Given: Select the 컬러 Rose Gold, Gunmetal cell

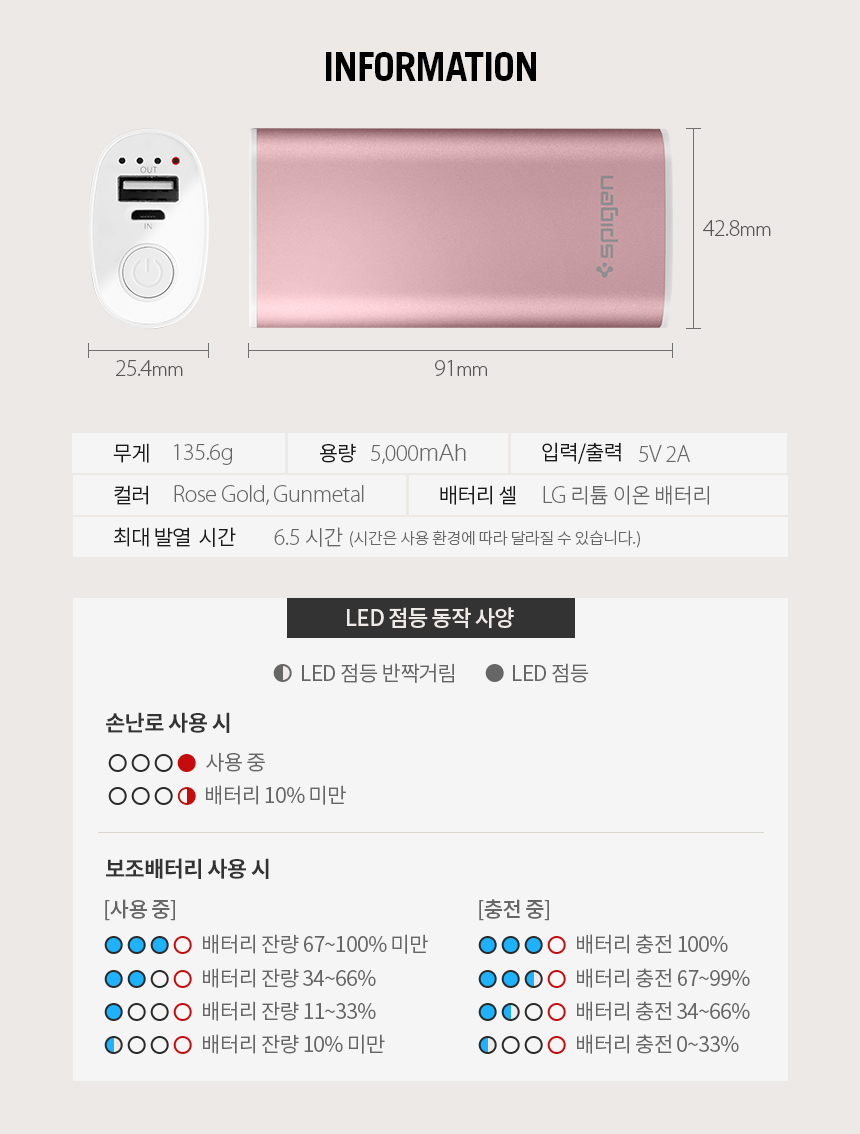Looking at the screenshot, I should (239, 495).
